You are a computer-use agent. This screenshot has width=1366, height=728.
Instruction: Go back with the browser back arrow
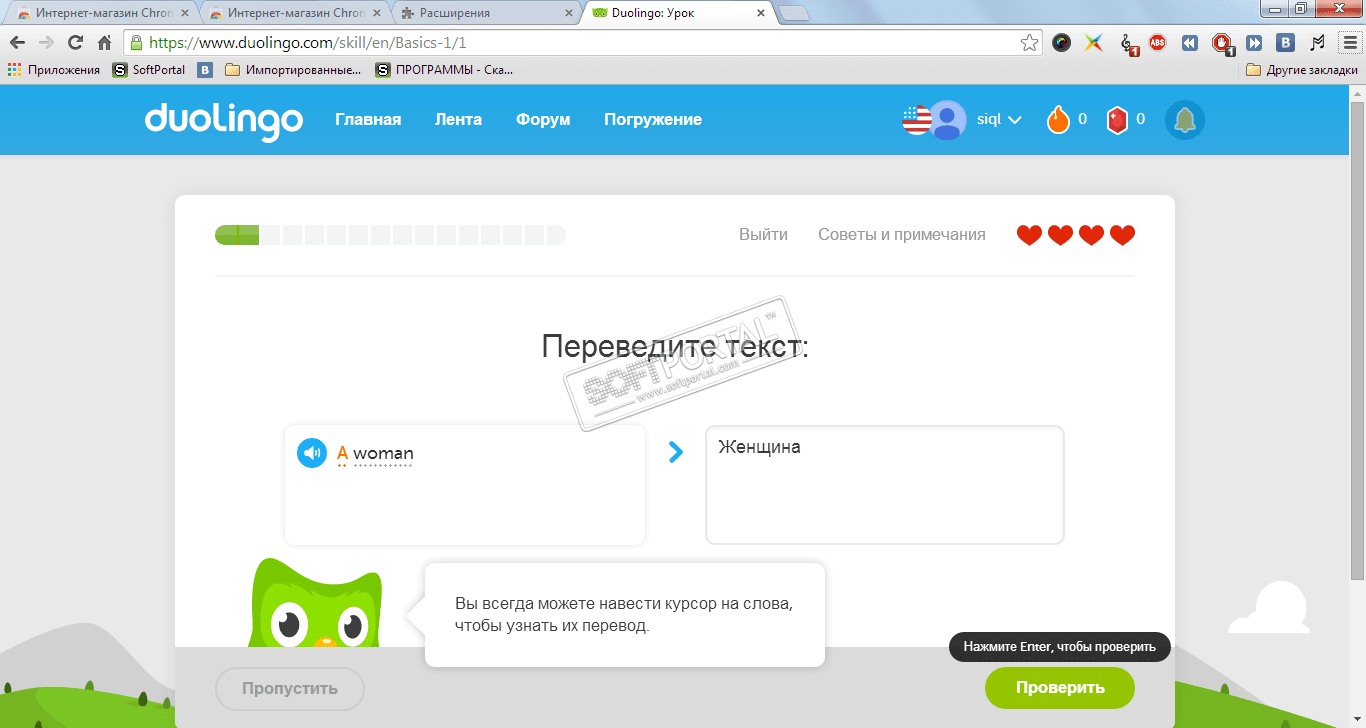(x=17, y=43)
